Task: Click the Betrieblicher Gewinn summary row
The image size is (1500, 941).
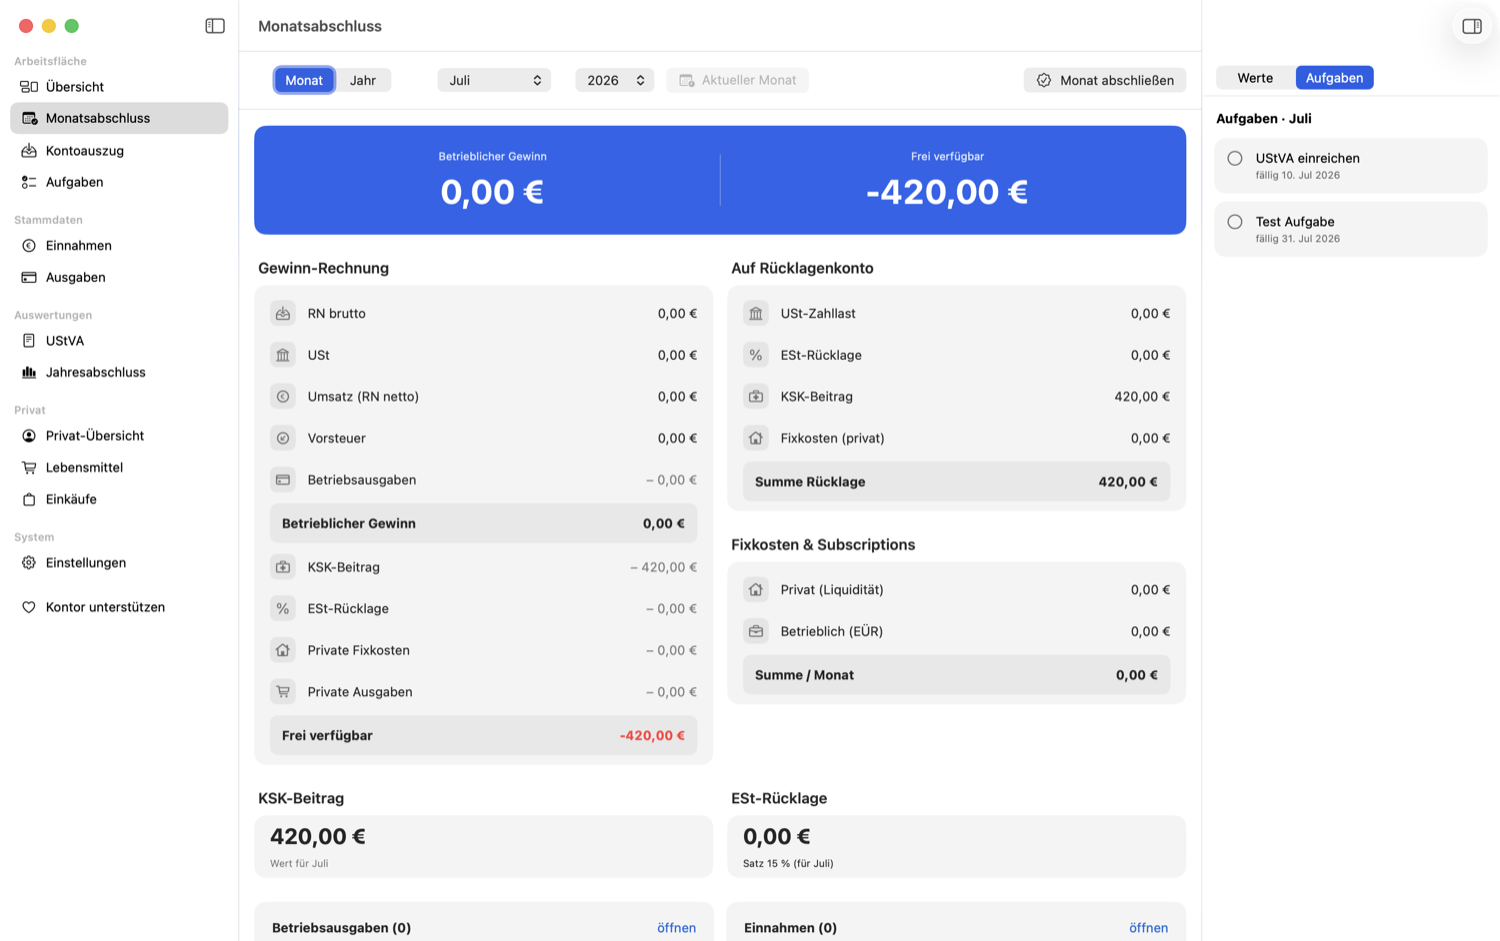Action: 483,523
